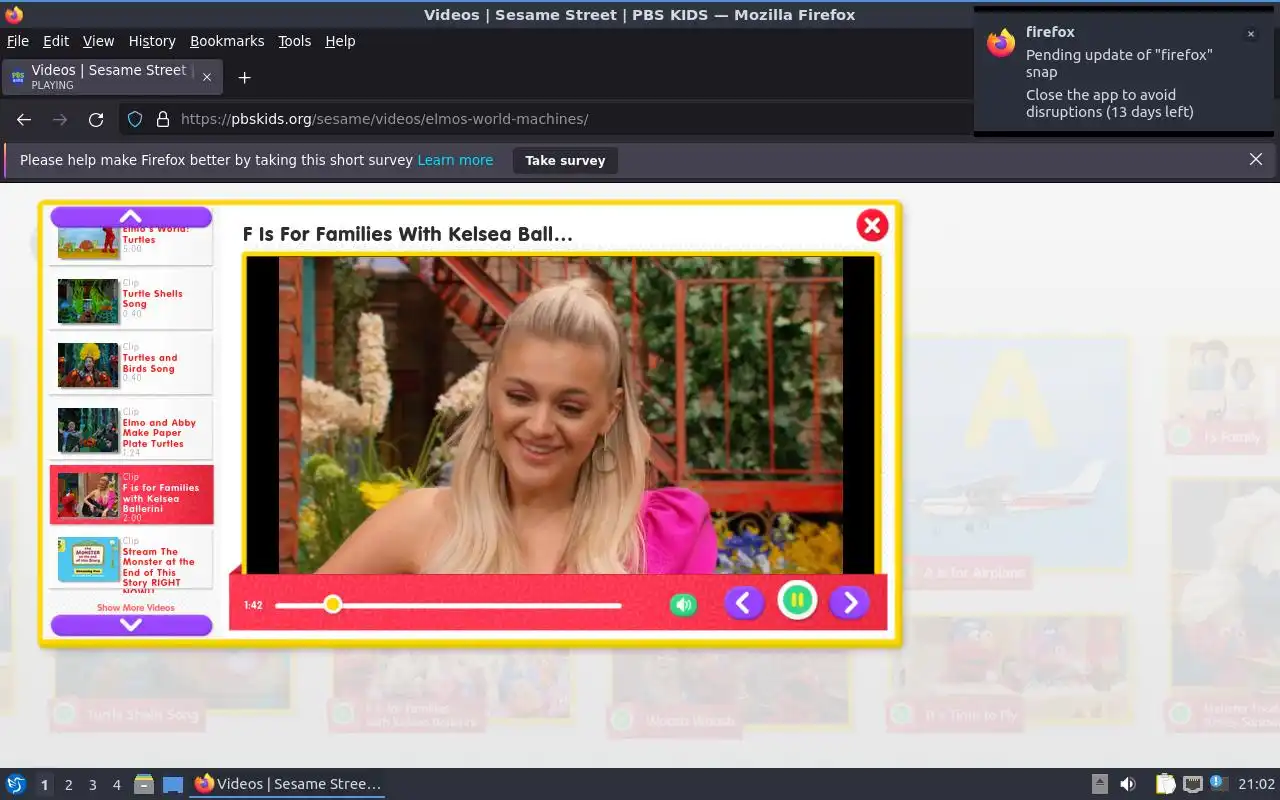
Task: Go back to previous page
Action: 24,119
